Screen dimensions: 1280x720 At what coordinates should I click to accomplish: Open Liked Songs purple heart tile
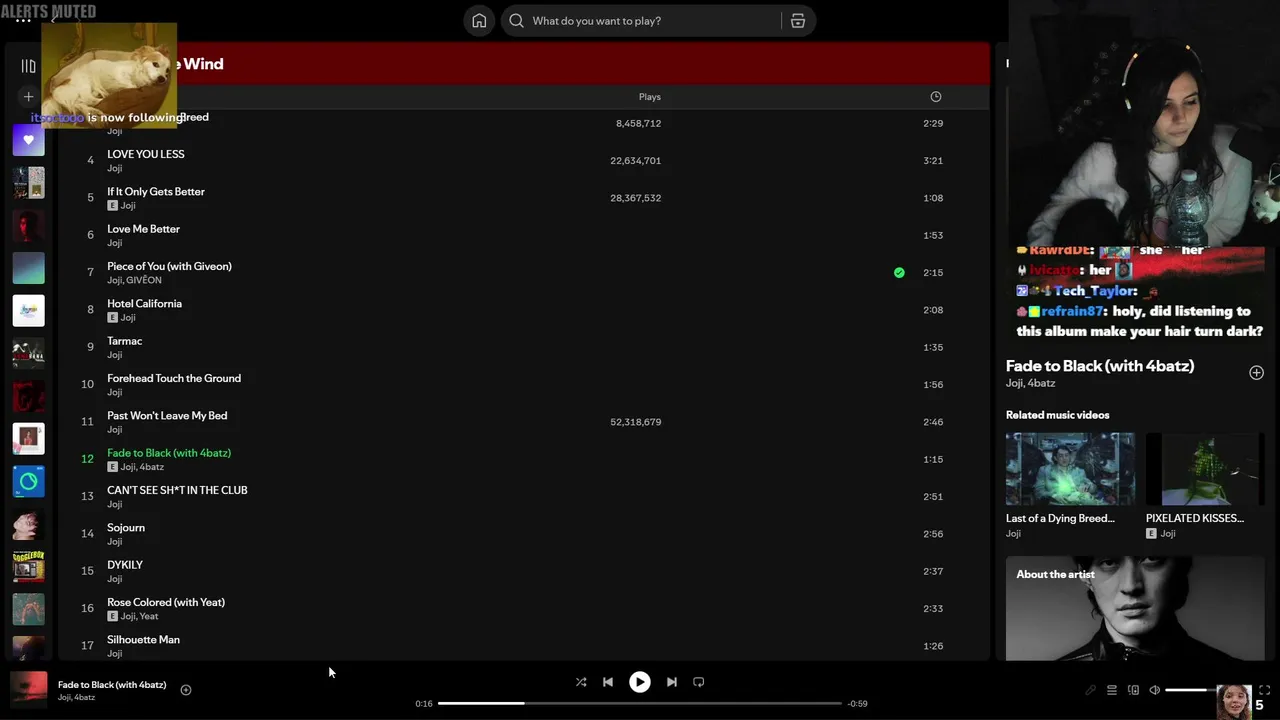[28, 140]
